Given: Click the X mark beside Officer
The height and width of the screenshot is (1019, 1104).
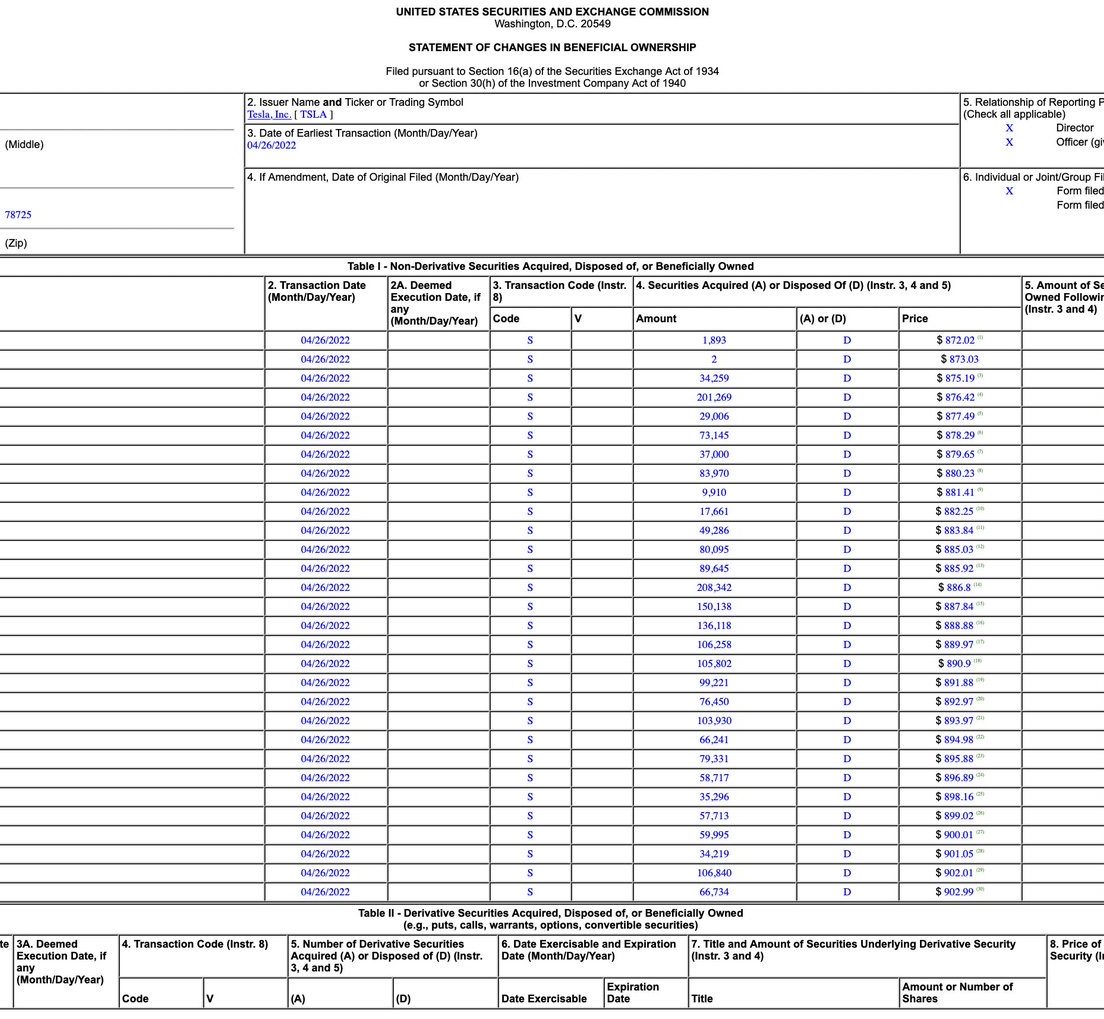Looking at the screenshot, I should [1010, 142].
